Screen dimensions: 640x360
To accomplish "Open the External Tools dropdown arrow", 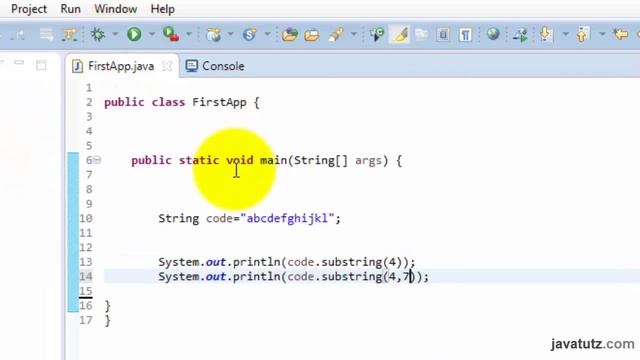I will 189,34.
